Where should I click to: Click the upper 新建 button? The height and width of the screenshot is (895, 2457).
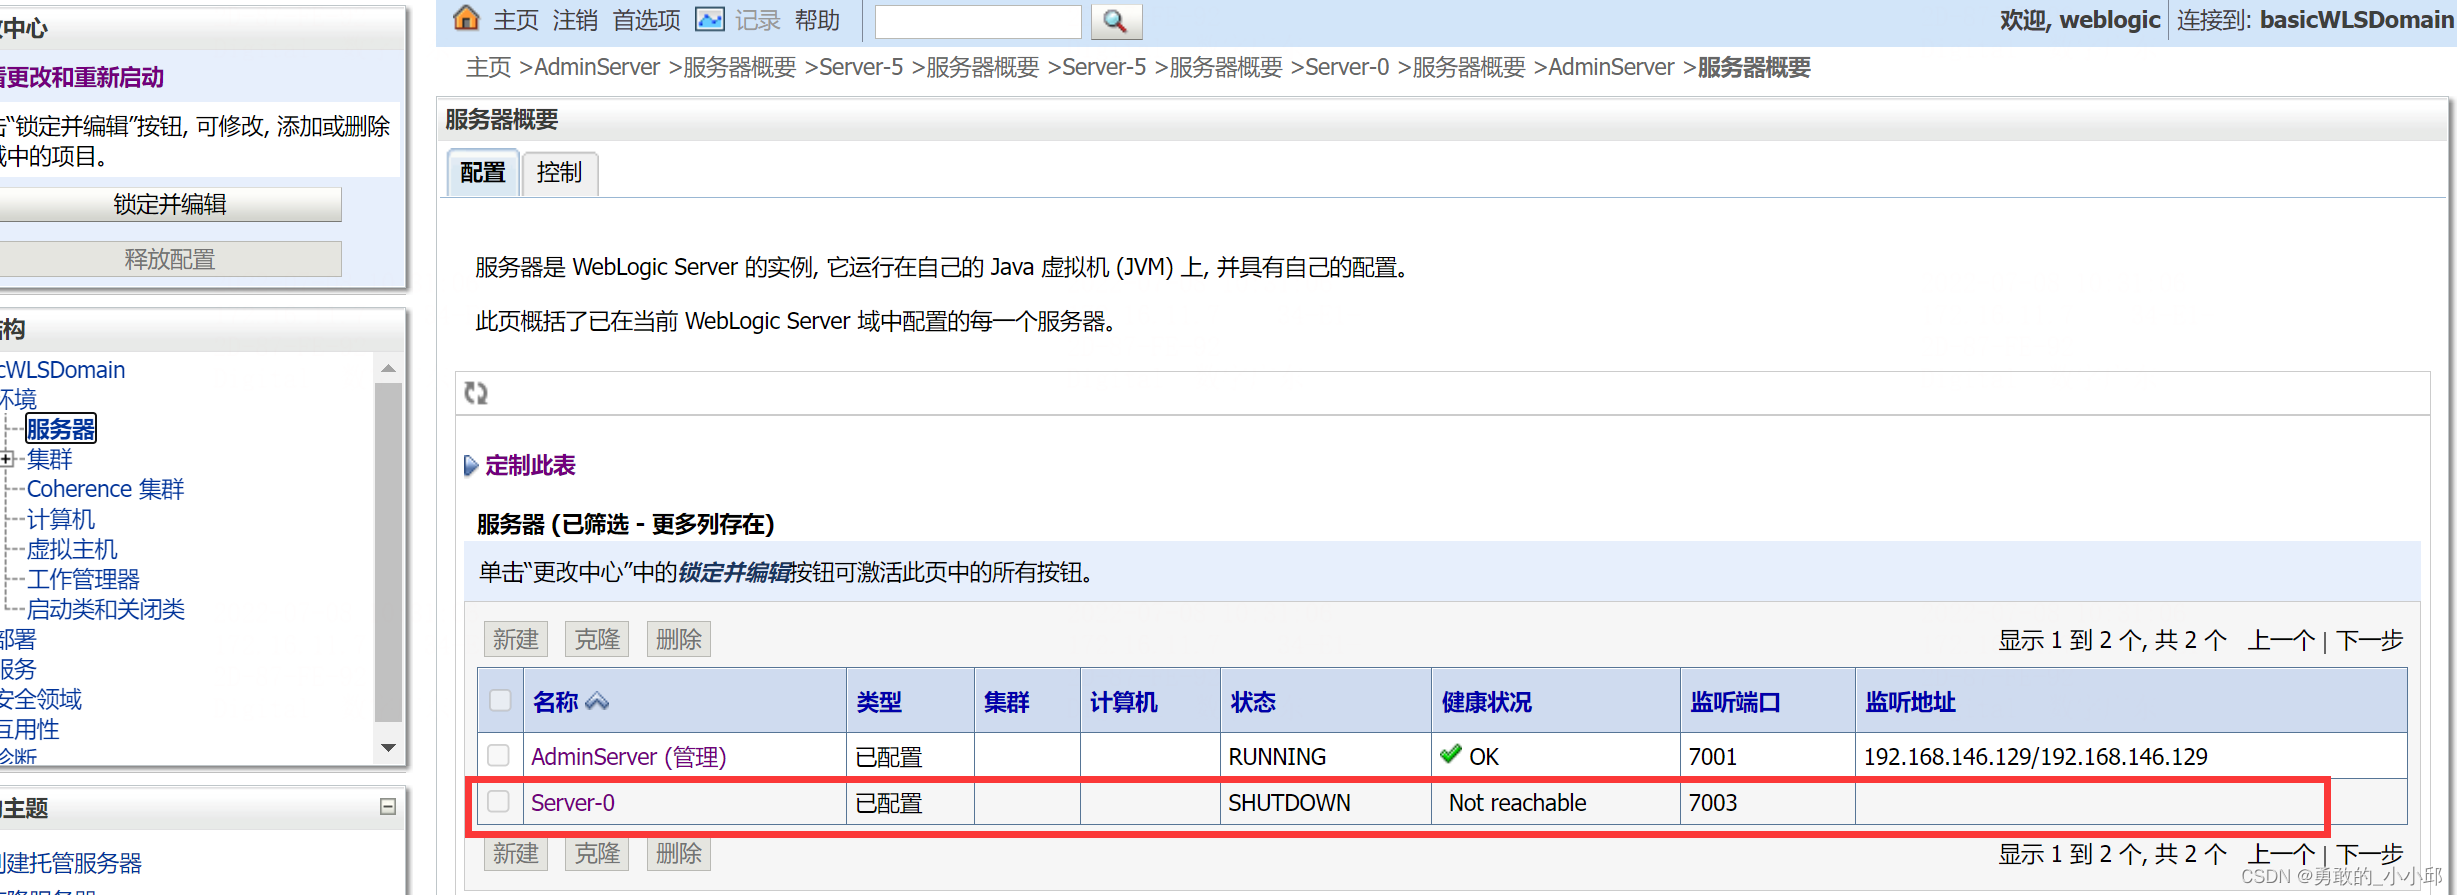[516, 639]
